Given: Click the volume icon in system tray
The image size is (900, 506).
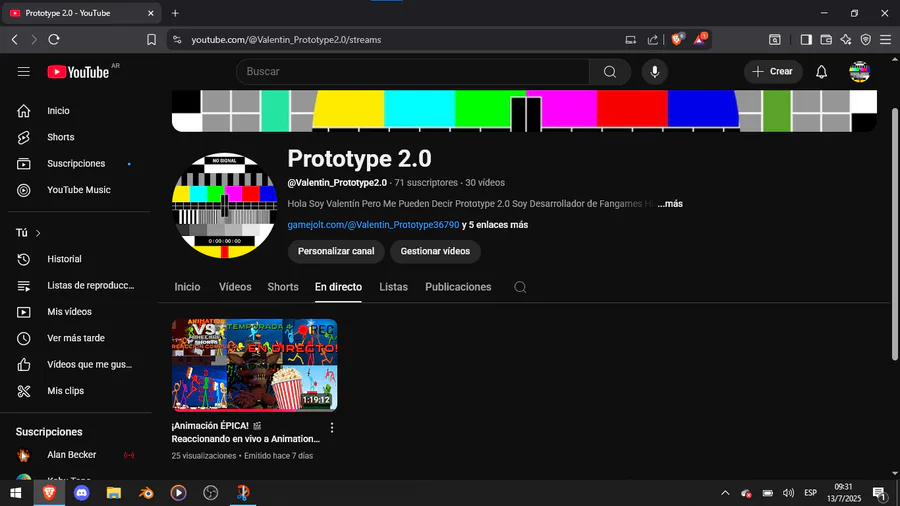Looking at the screenshot, I should [789, 493].
